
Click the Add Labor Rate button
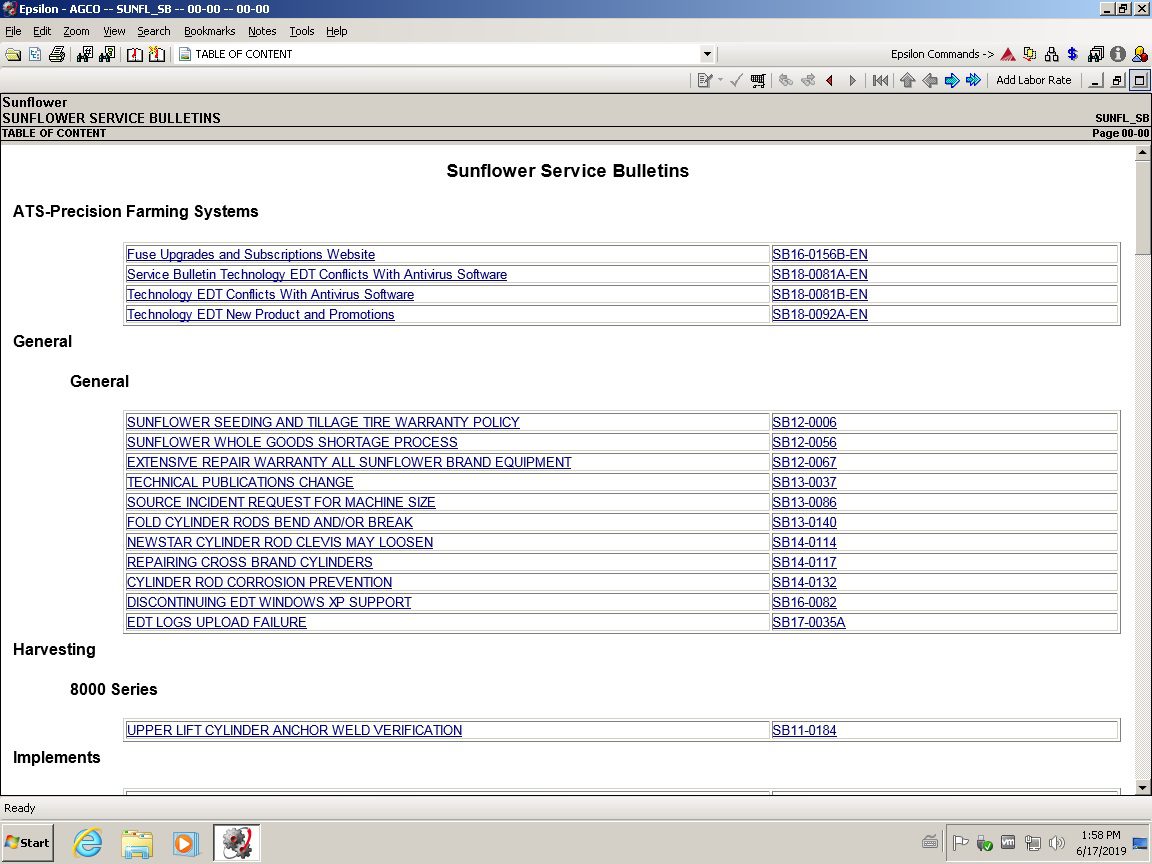click(x=1033, y=80)
